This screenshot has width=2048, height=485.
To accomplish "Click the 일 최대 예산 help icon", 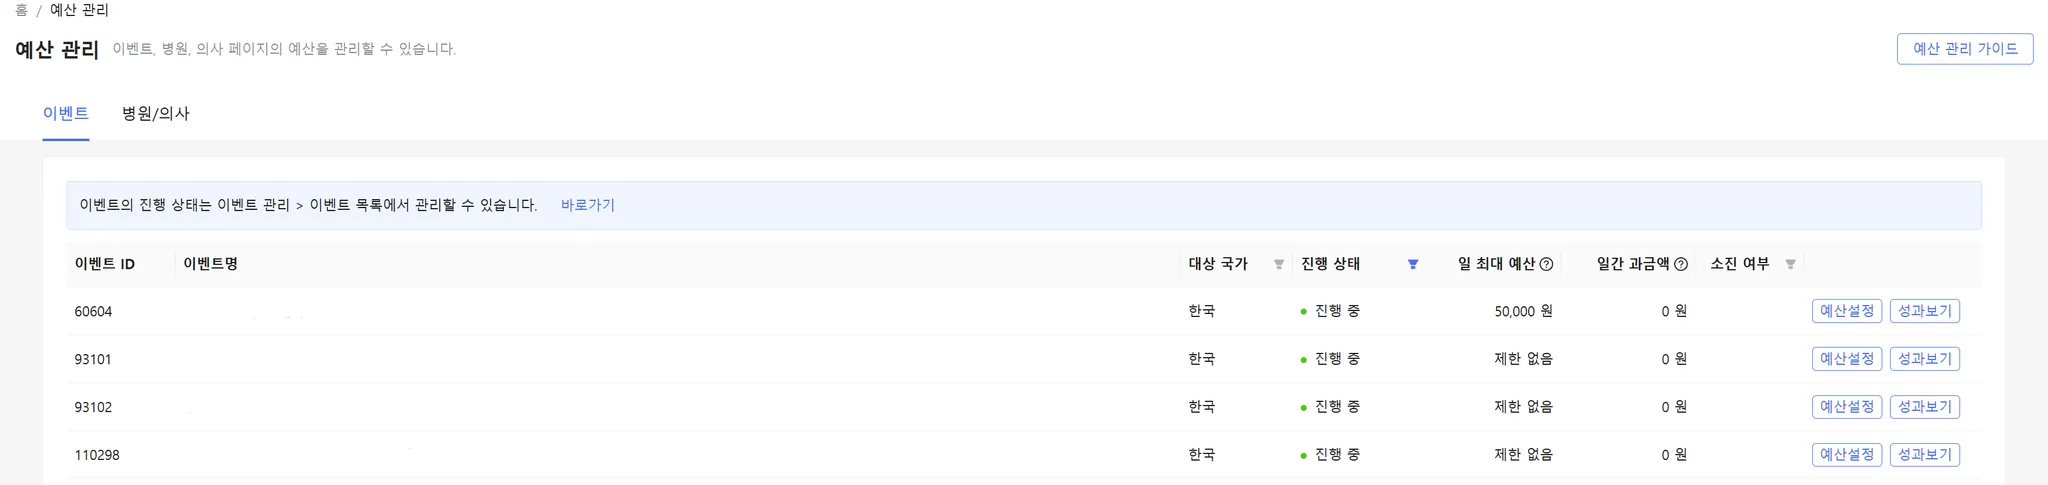I will coord(1546,264).
